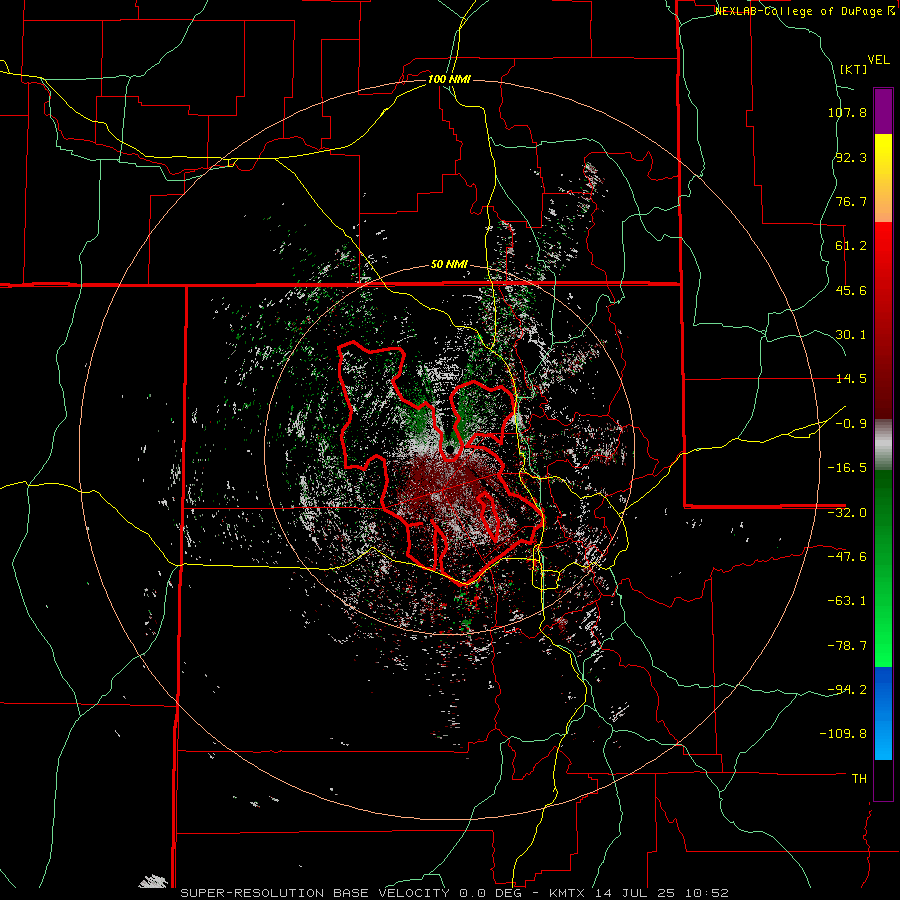The height and width of the screenshot is (900, 900).
Task: Pick the purple segment of the velocity color bar
Action: (x=883, y=111)
